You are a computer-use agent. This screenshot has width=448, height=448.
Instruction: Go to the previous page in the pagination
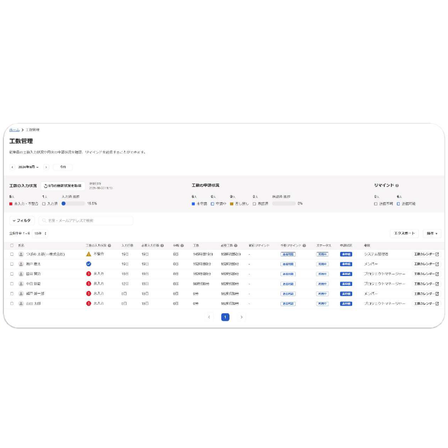[209, 317]
